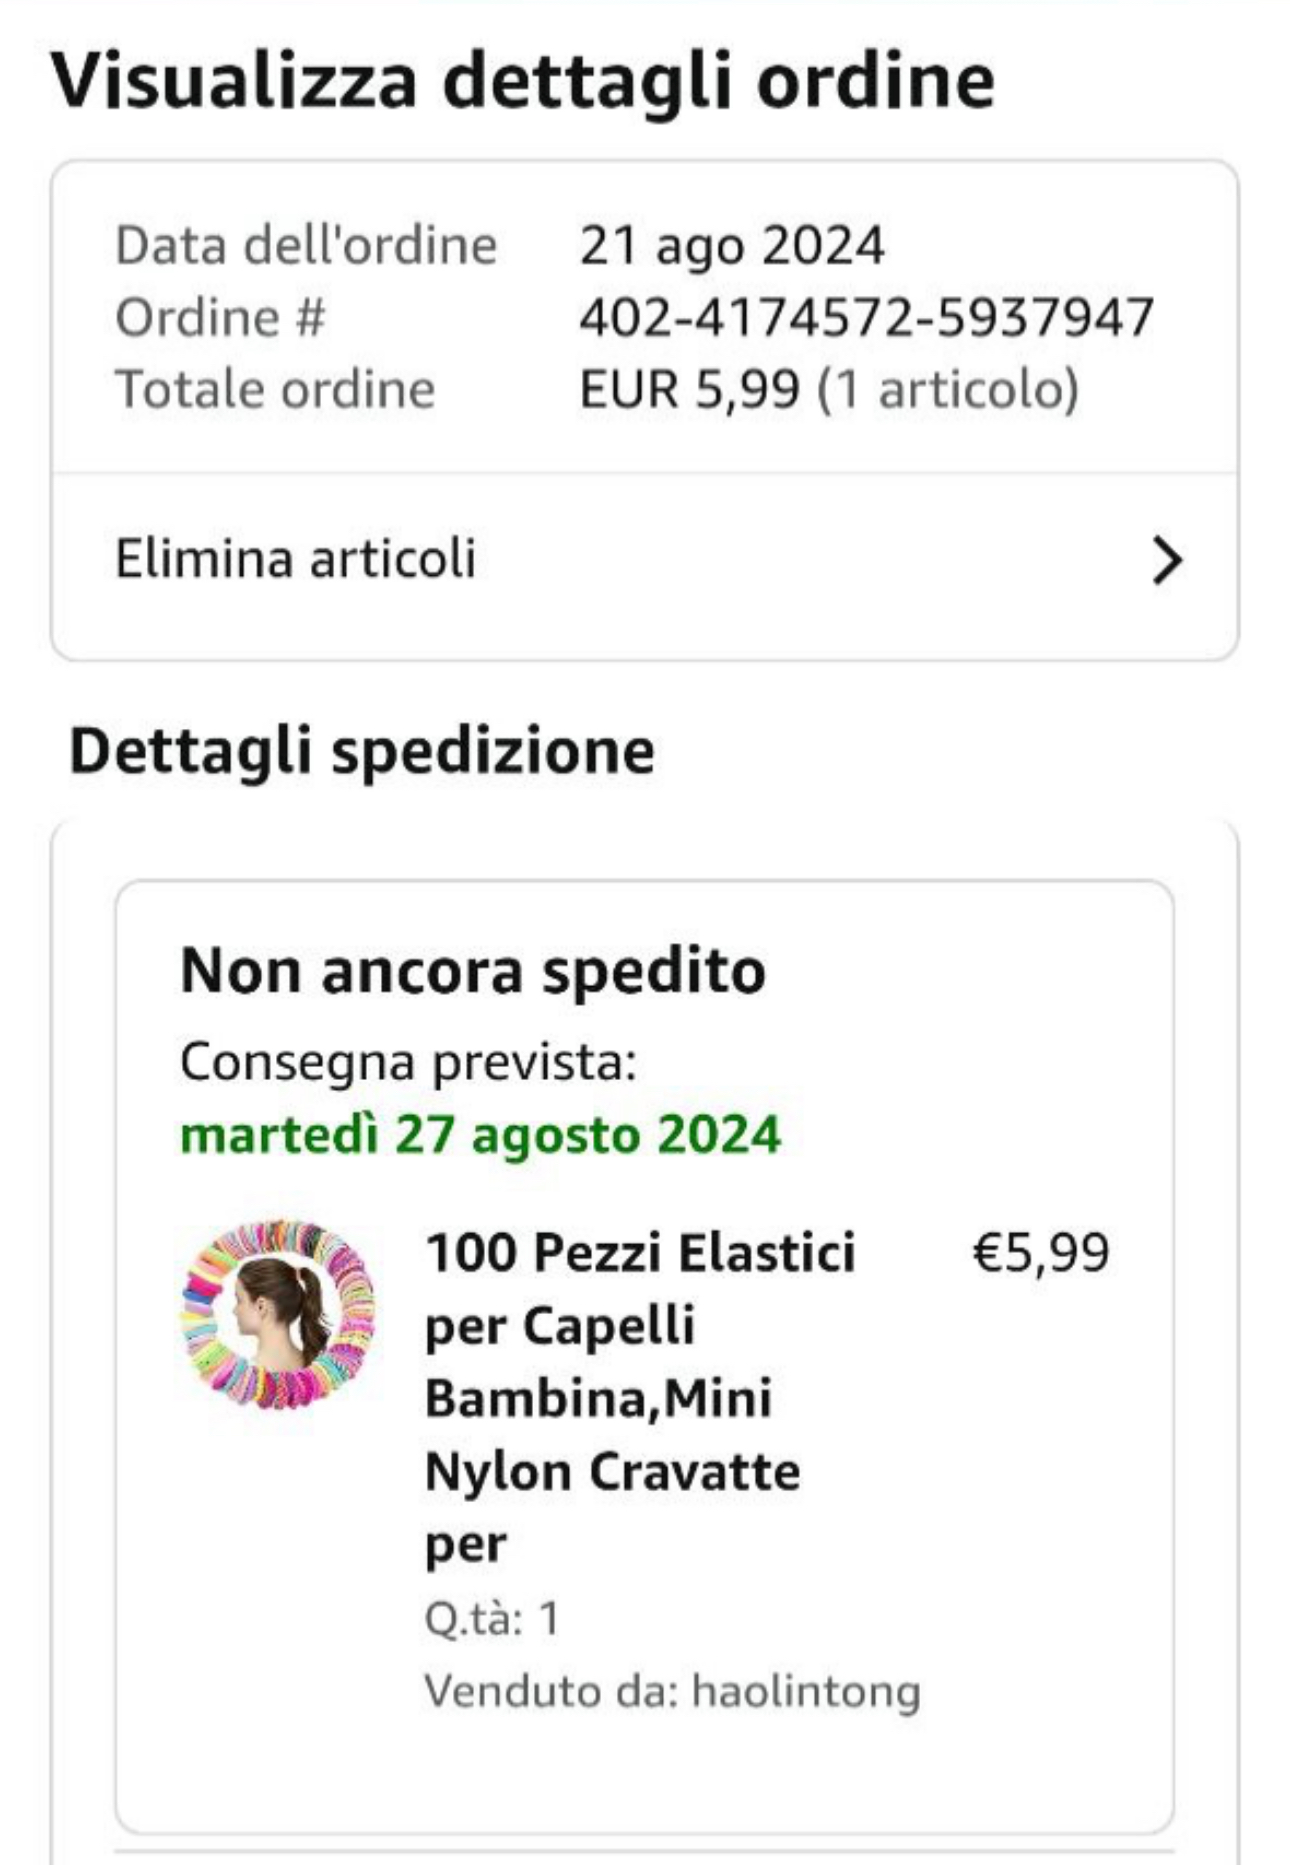Select order number 402-4174572-5937947
The image size is (1290, 1865).
(x=866, y=318)
